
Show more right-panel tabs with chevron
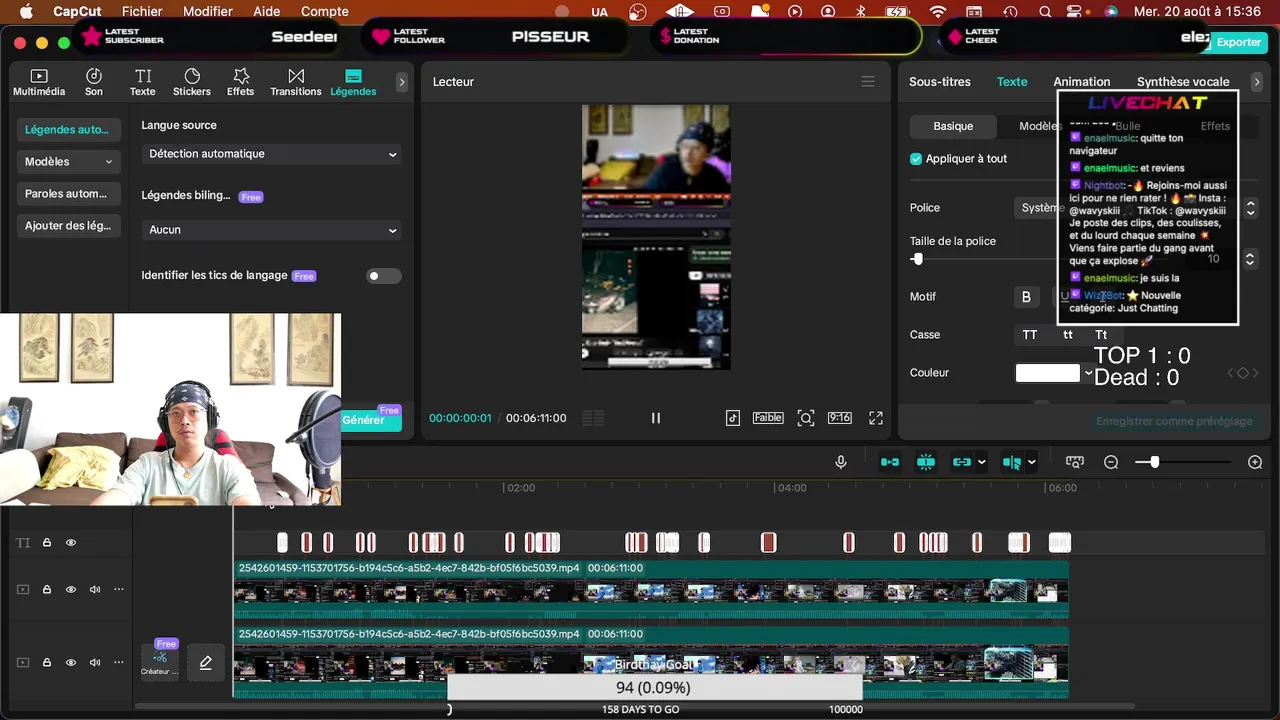[x=1257, y=82]
